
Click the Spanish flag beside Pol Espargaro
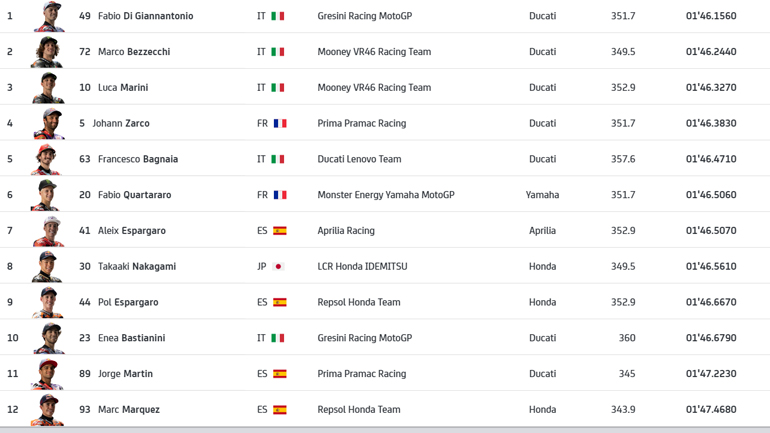pyautogui.click(x=280, y=302)
